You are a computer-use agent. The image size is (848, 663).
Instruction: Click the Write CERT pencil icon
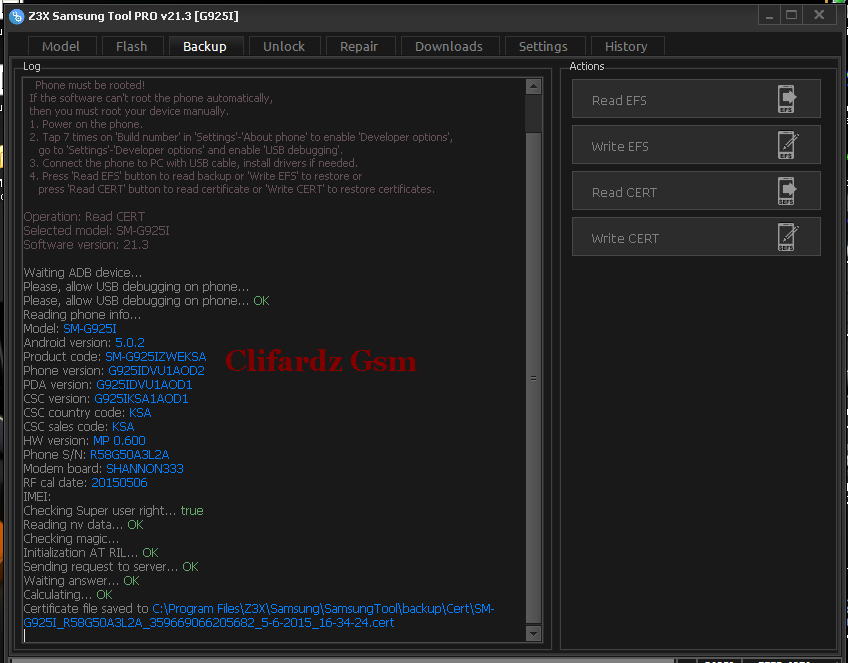787,238
